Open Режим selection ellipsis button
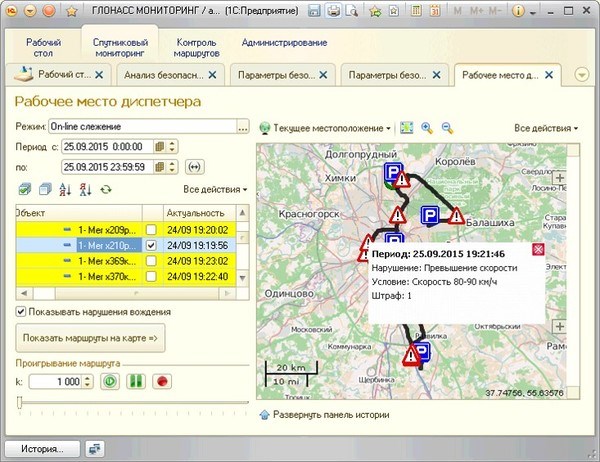Image resolution: width=600 pixels, height=462 pixels. pos(243,127)
